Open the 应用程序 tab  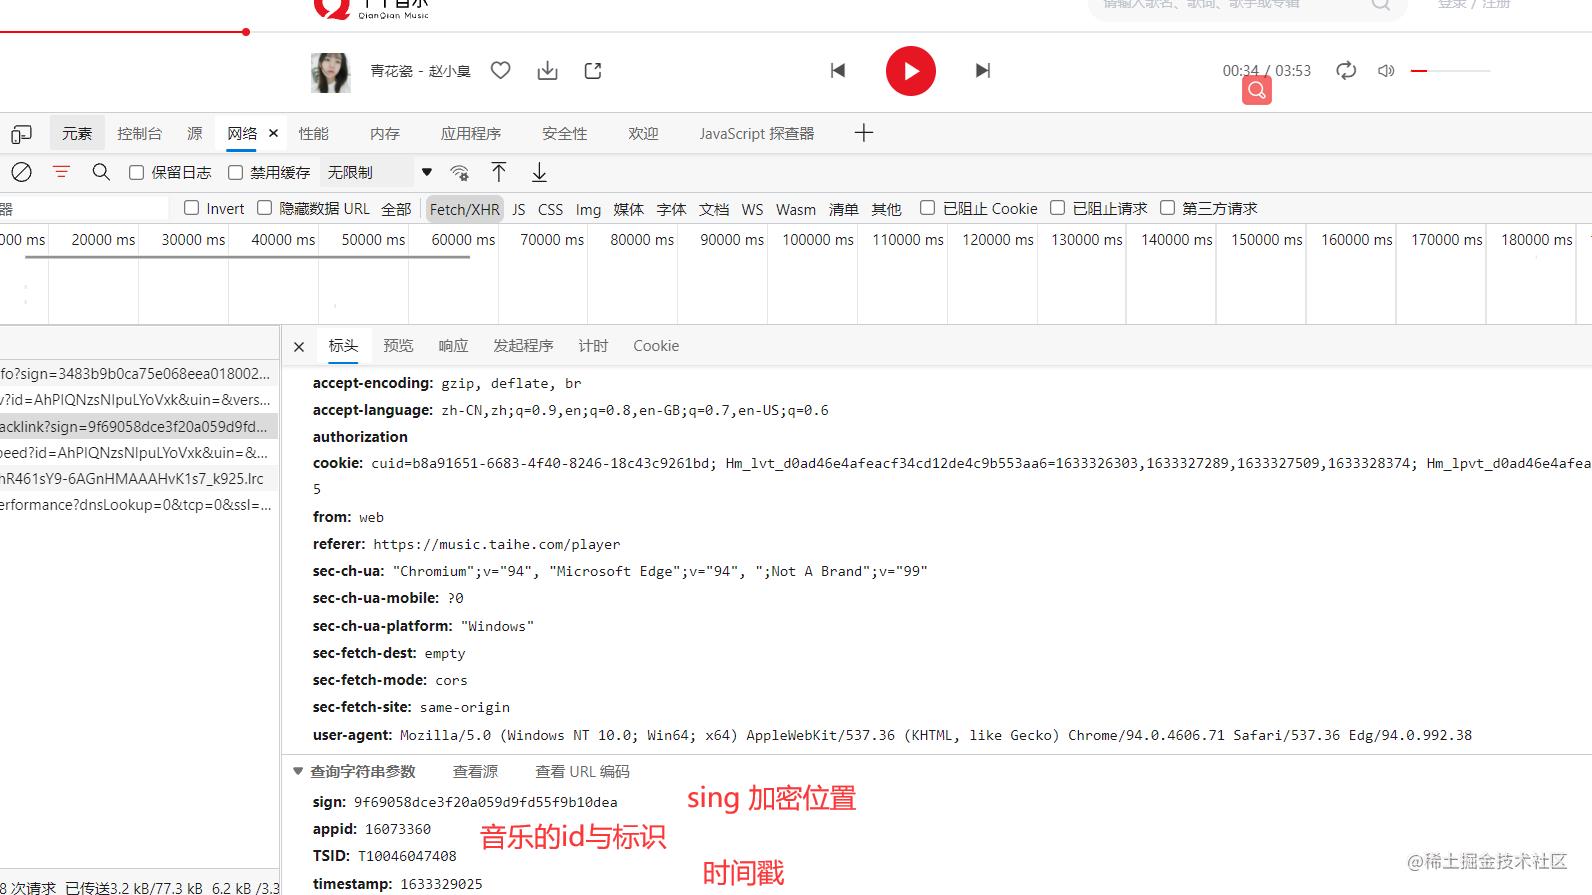471,133
